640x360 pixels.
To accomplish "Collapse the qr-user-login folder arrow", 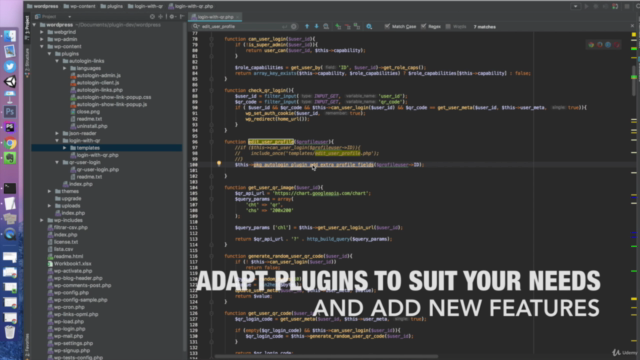I will pos(57,162).
